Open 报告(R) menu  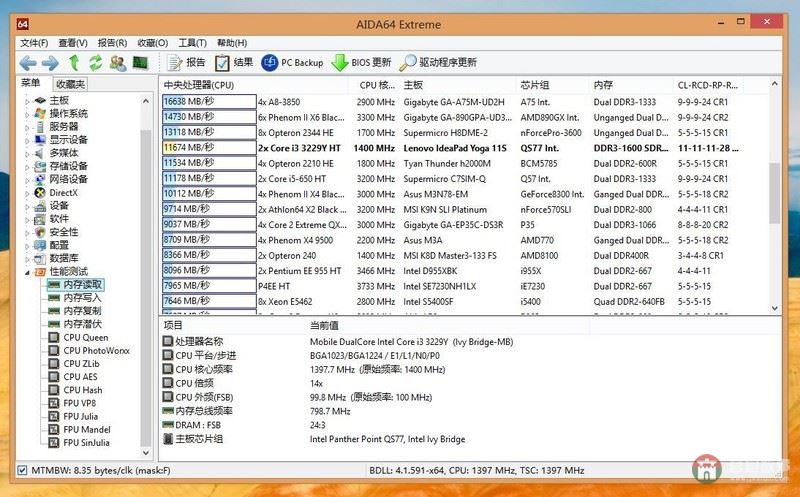point(112,43)
